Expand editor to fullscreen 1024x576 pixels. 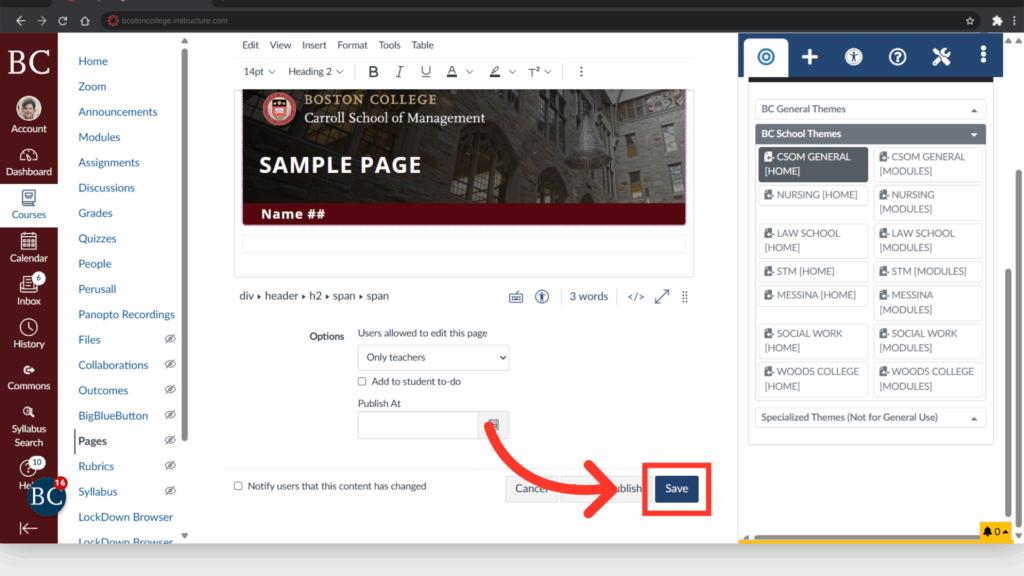(x=662, y=296)
